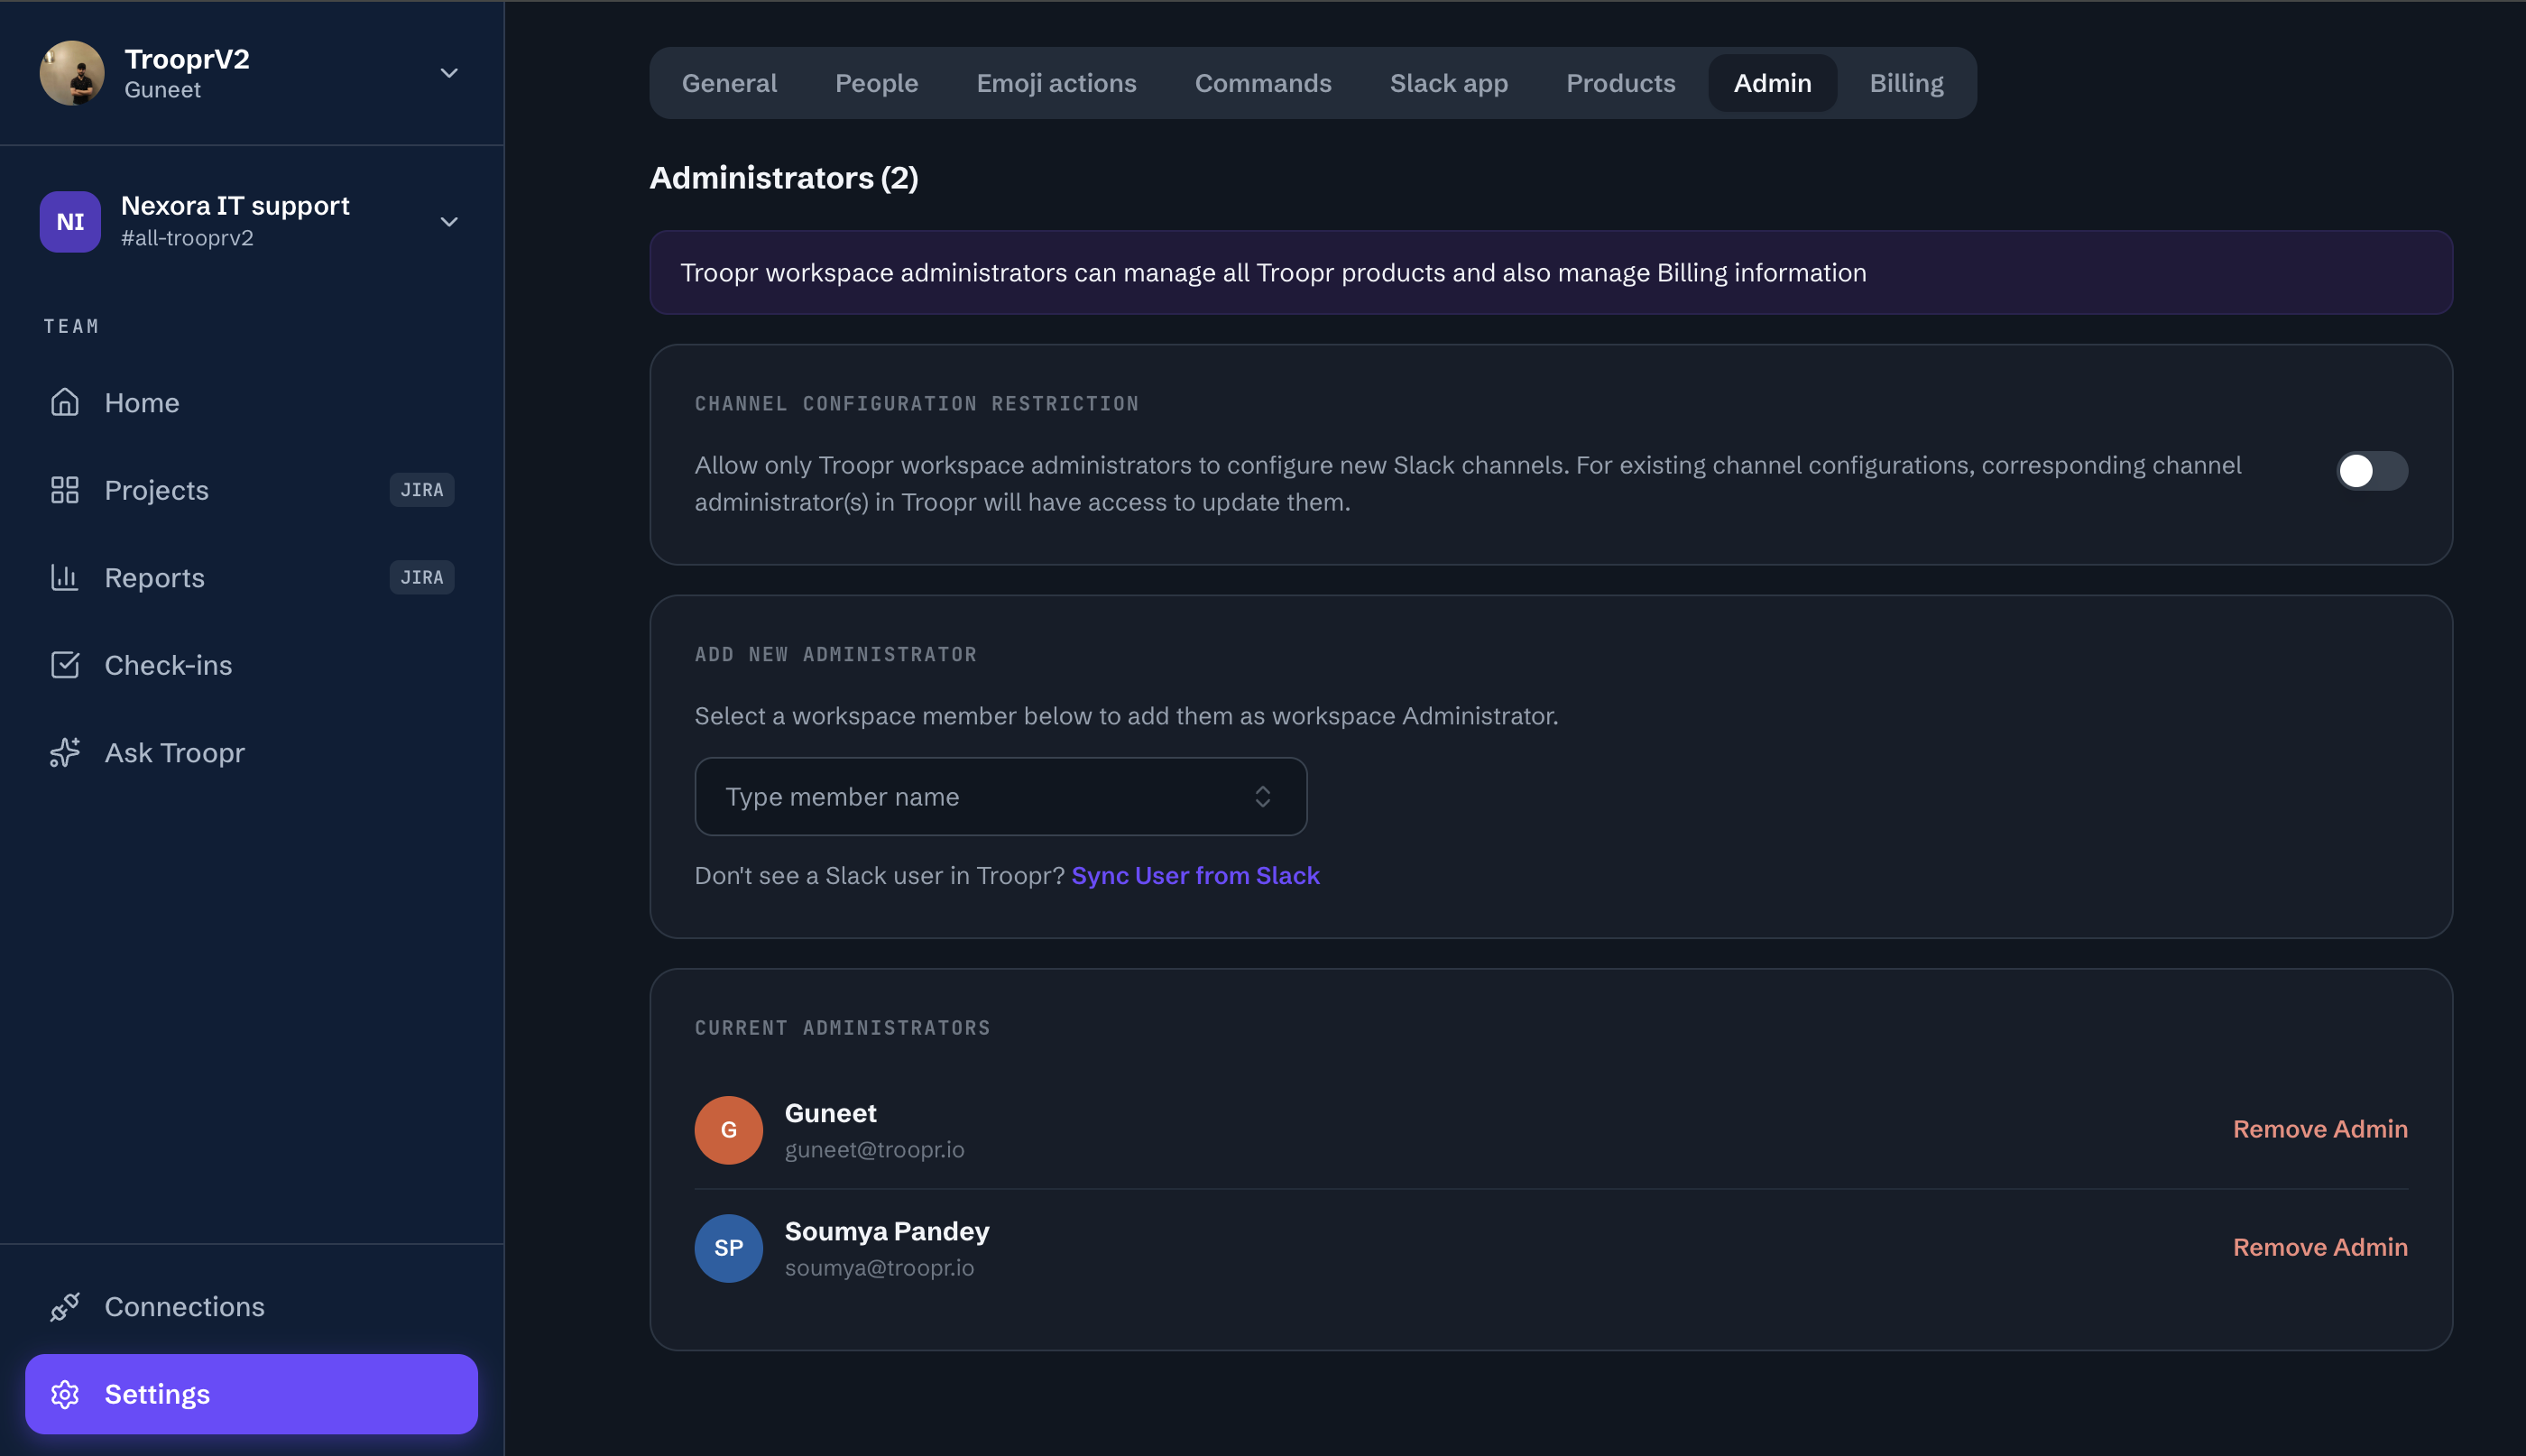
Task: Switch to the General tab
Action: [x=729, y=83]
